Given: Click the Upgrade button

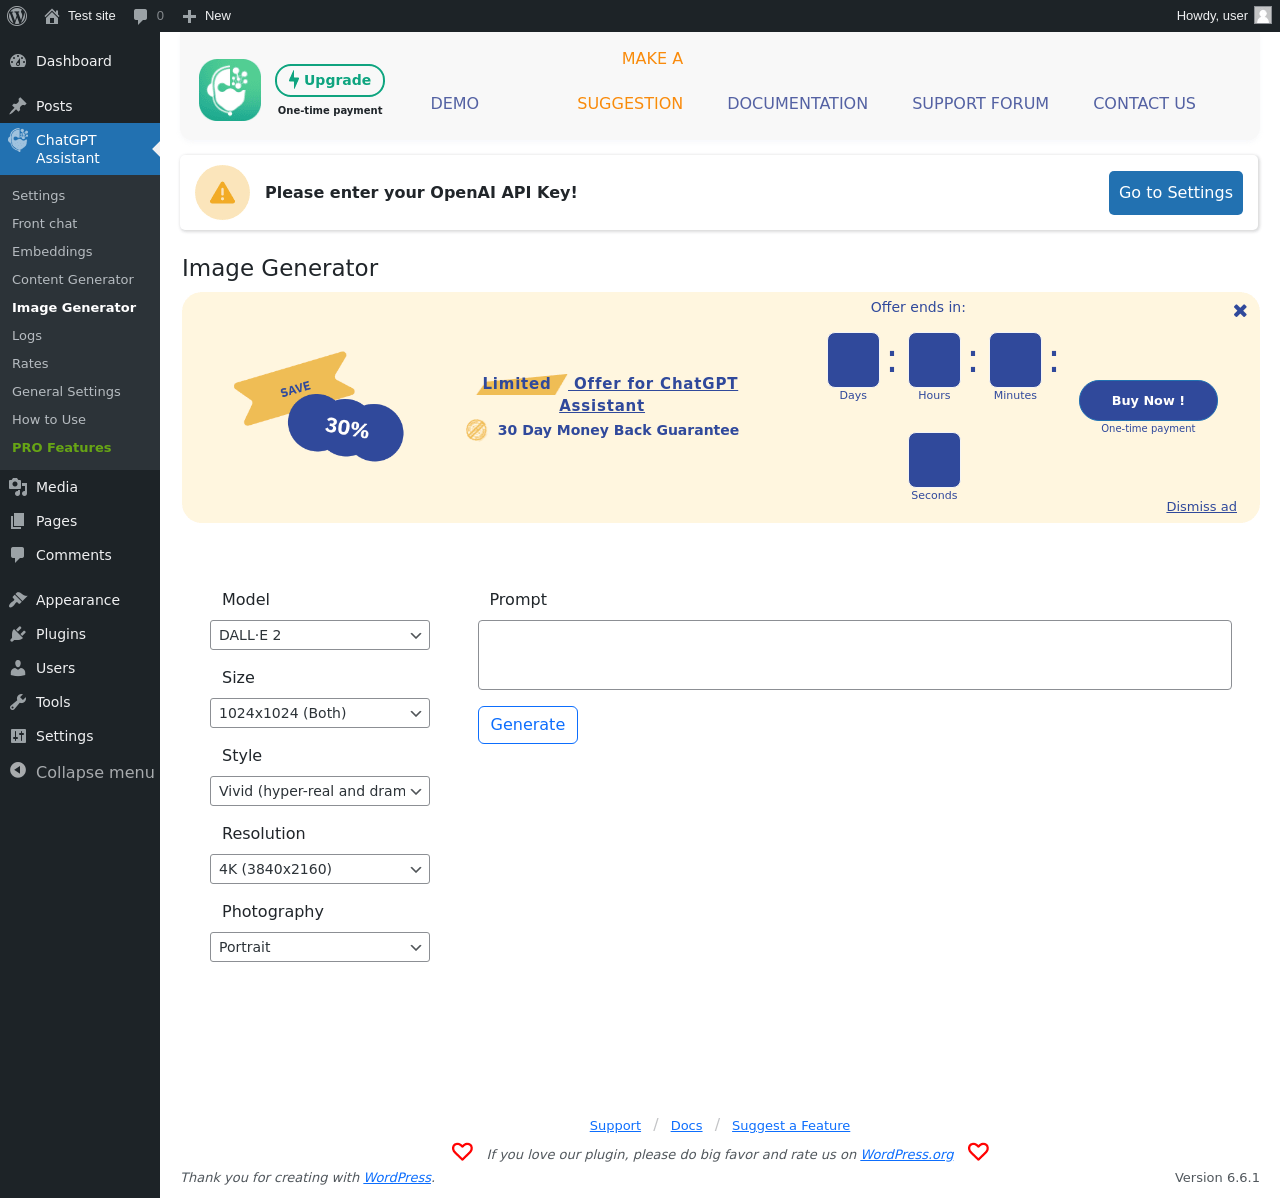Looking at the screenshot, I should click(330, 80).
